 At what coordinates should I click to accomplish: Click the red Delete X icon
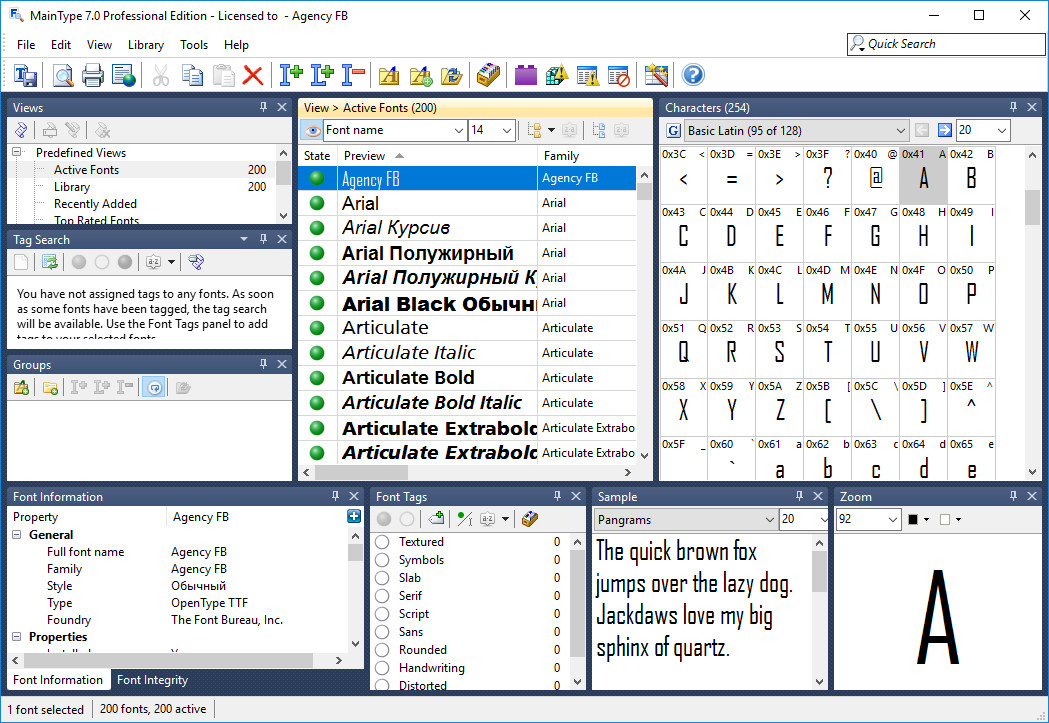252,75
